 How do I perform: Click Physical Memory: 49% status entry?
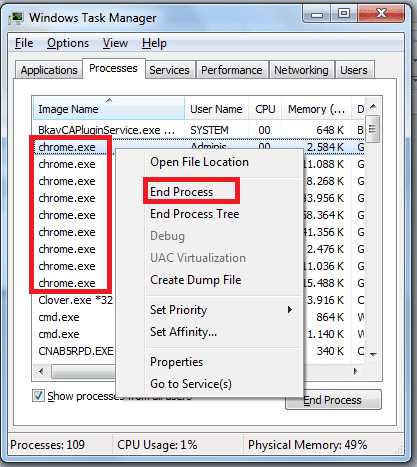coord(308,445)
